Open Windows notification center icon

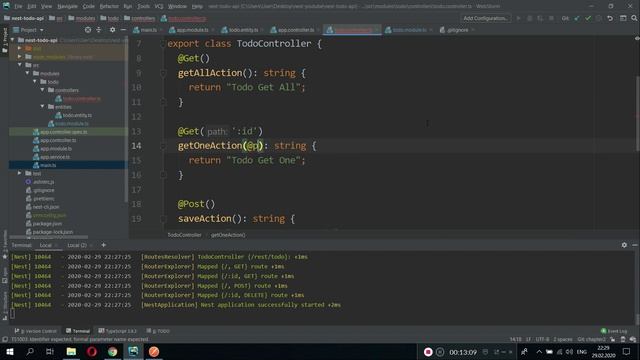pyautogui.click(x=627, y=351)
